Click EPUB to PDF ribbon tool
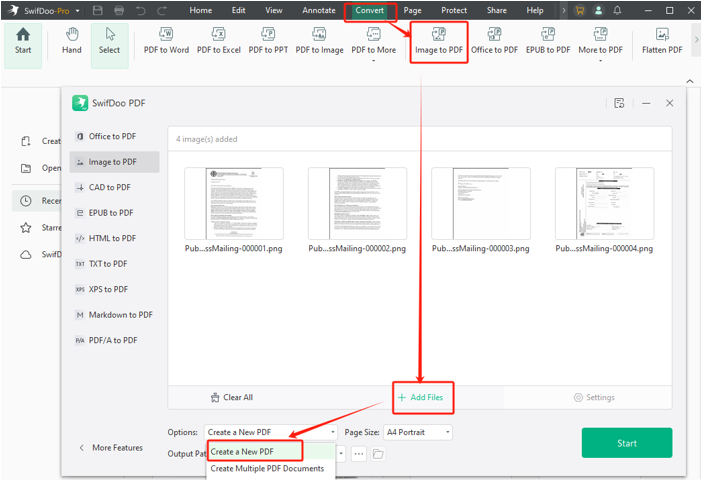 [x=548, y=41]
